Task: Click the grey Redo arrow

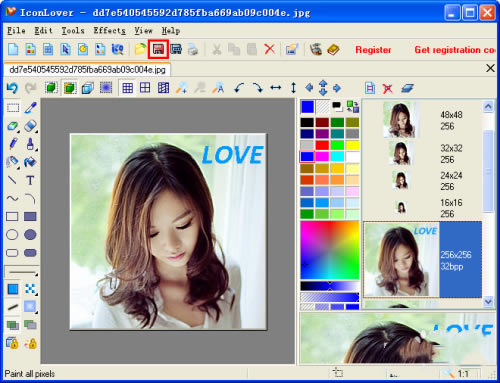Action: click(x=31, y=88)
